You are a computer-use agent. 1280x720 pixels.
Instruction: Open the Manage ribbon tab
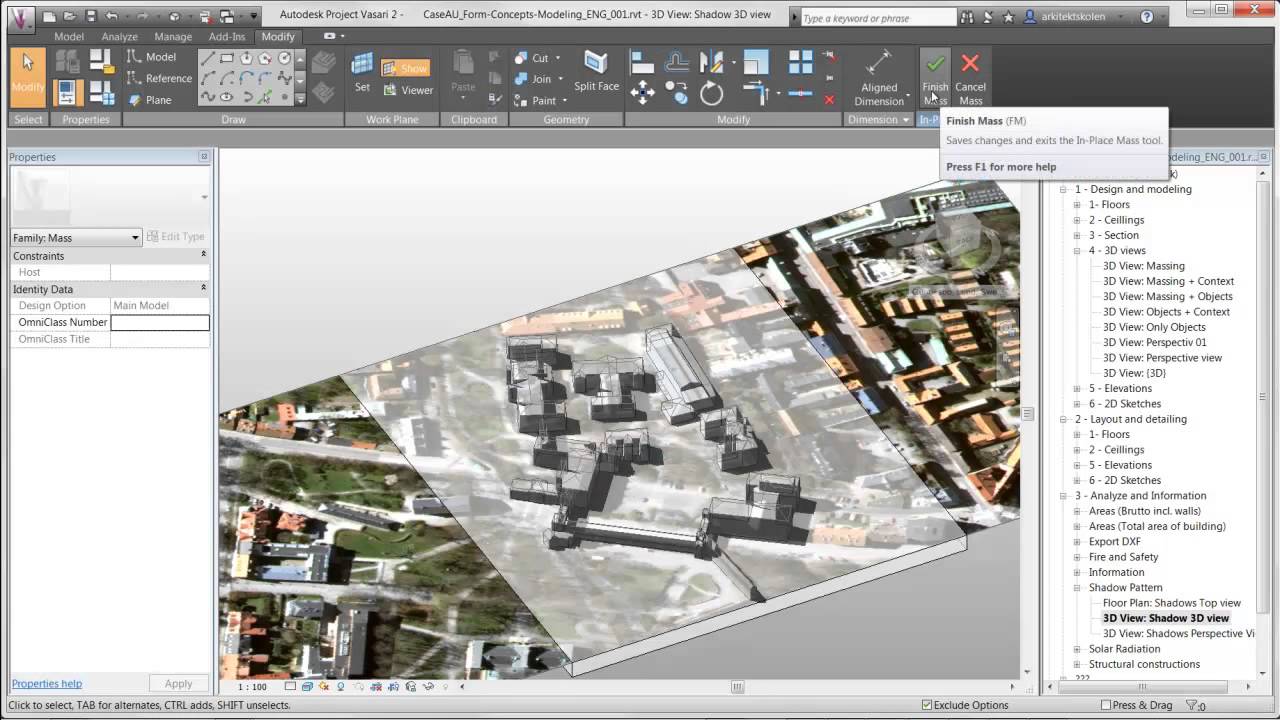pos(173,37)
